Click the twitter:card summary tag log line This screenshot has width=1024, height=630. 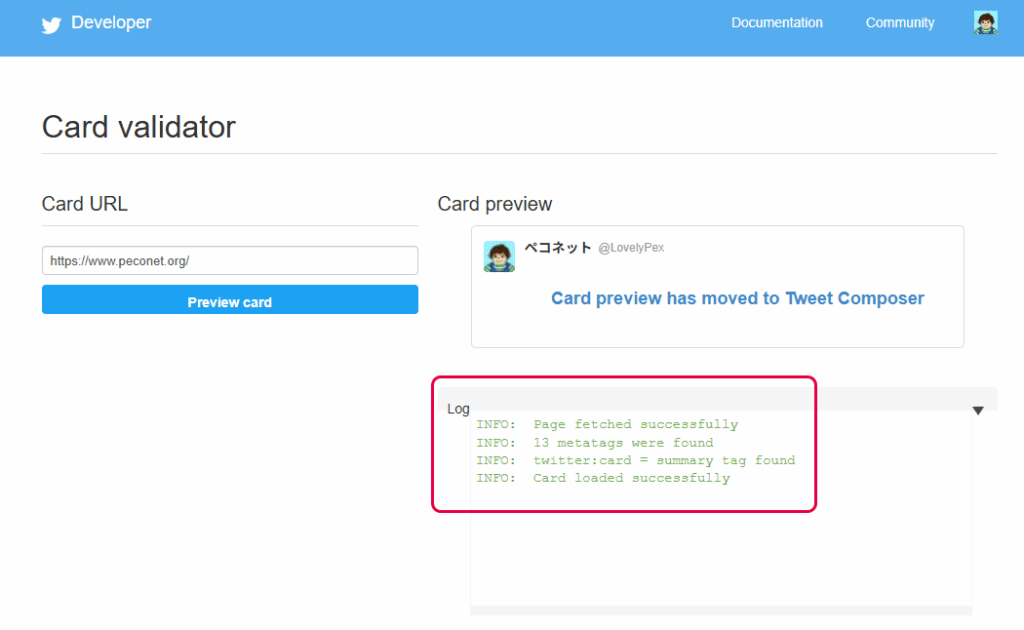(635, 460)
